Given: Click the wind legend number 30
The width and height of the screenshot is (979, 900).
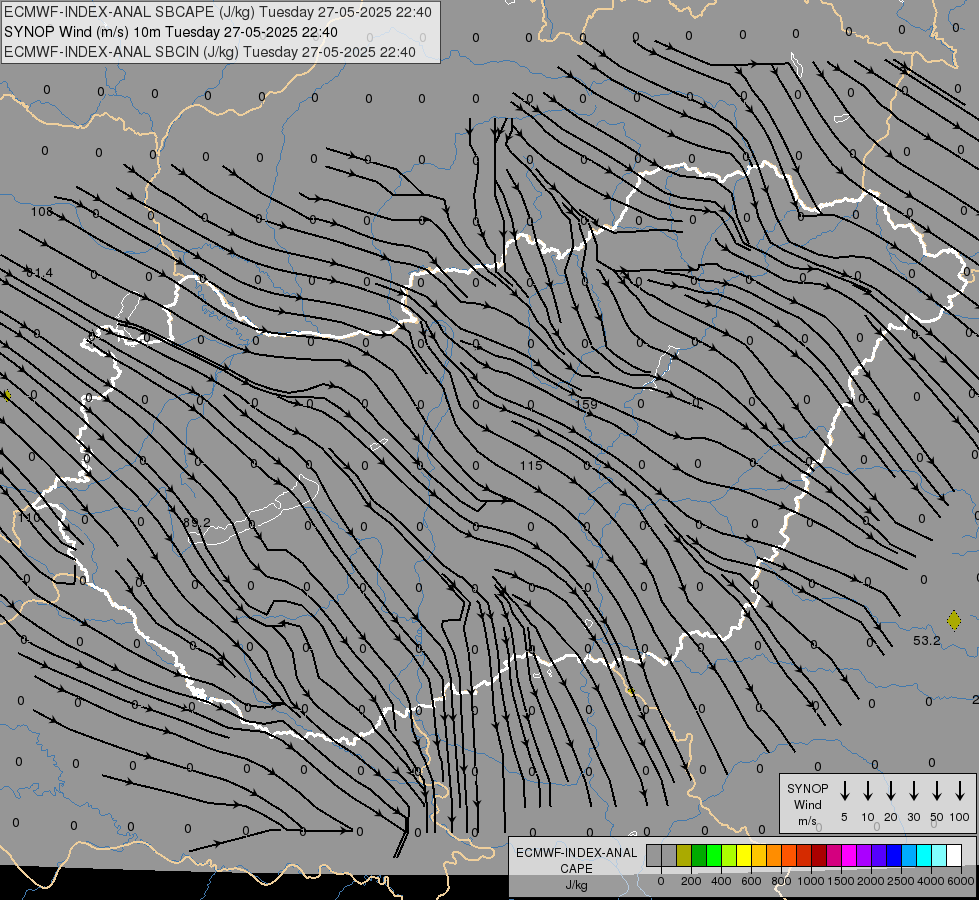Looking at the screenshot, I should tap(913, 817).
